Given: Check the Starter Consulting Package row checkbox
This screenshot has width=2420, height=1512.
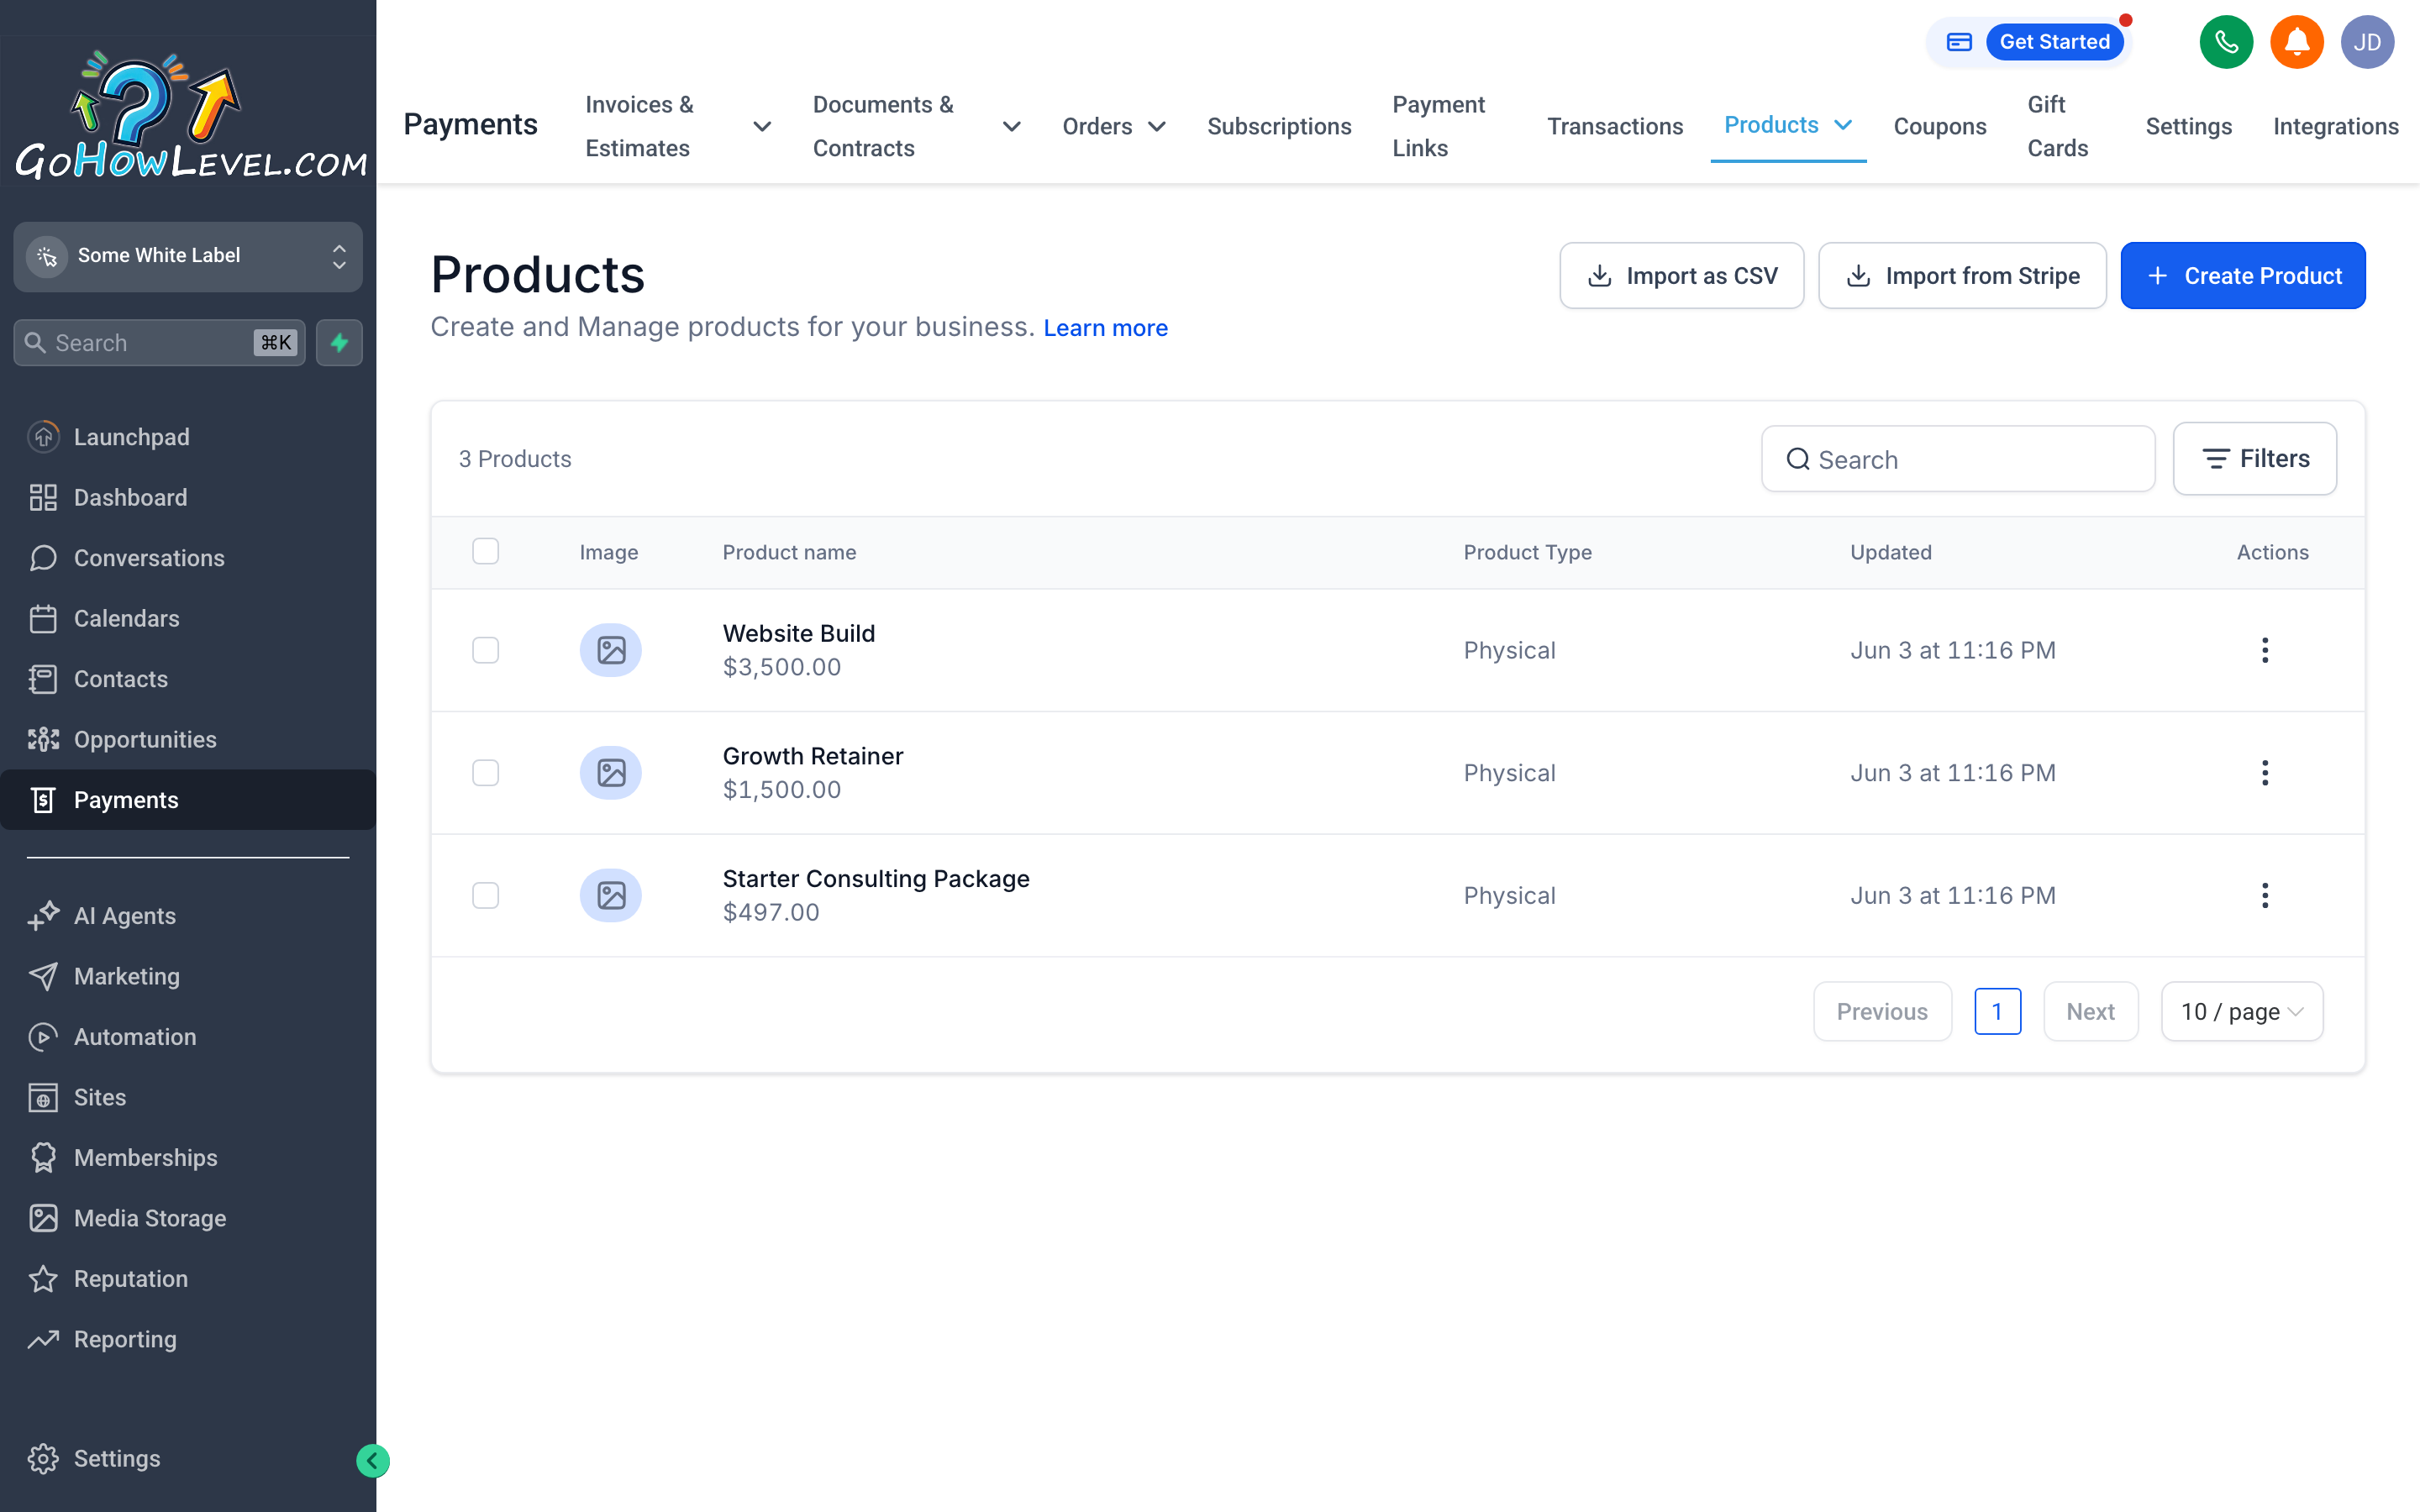Looking at the screenshot, I should click(x=485, y=895).
